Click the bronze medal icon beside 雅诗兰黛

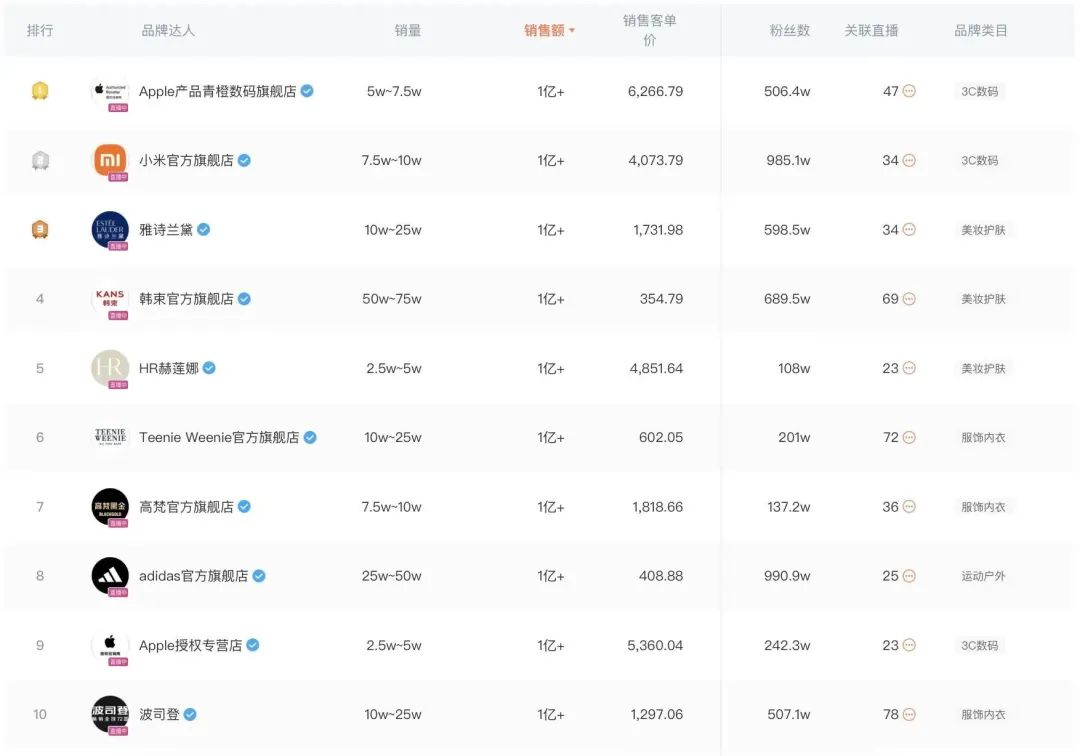pos(40,229)
